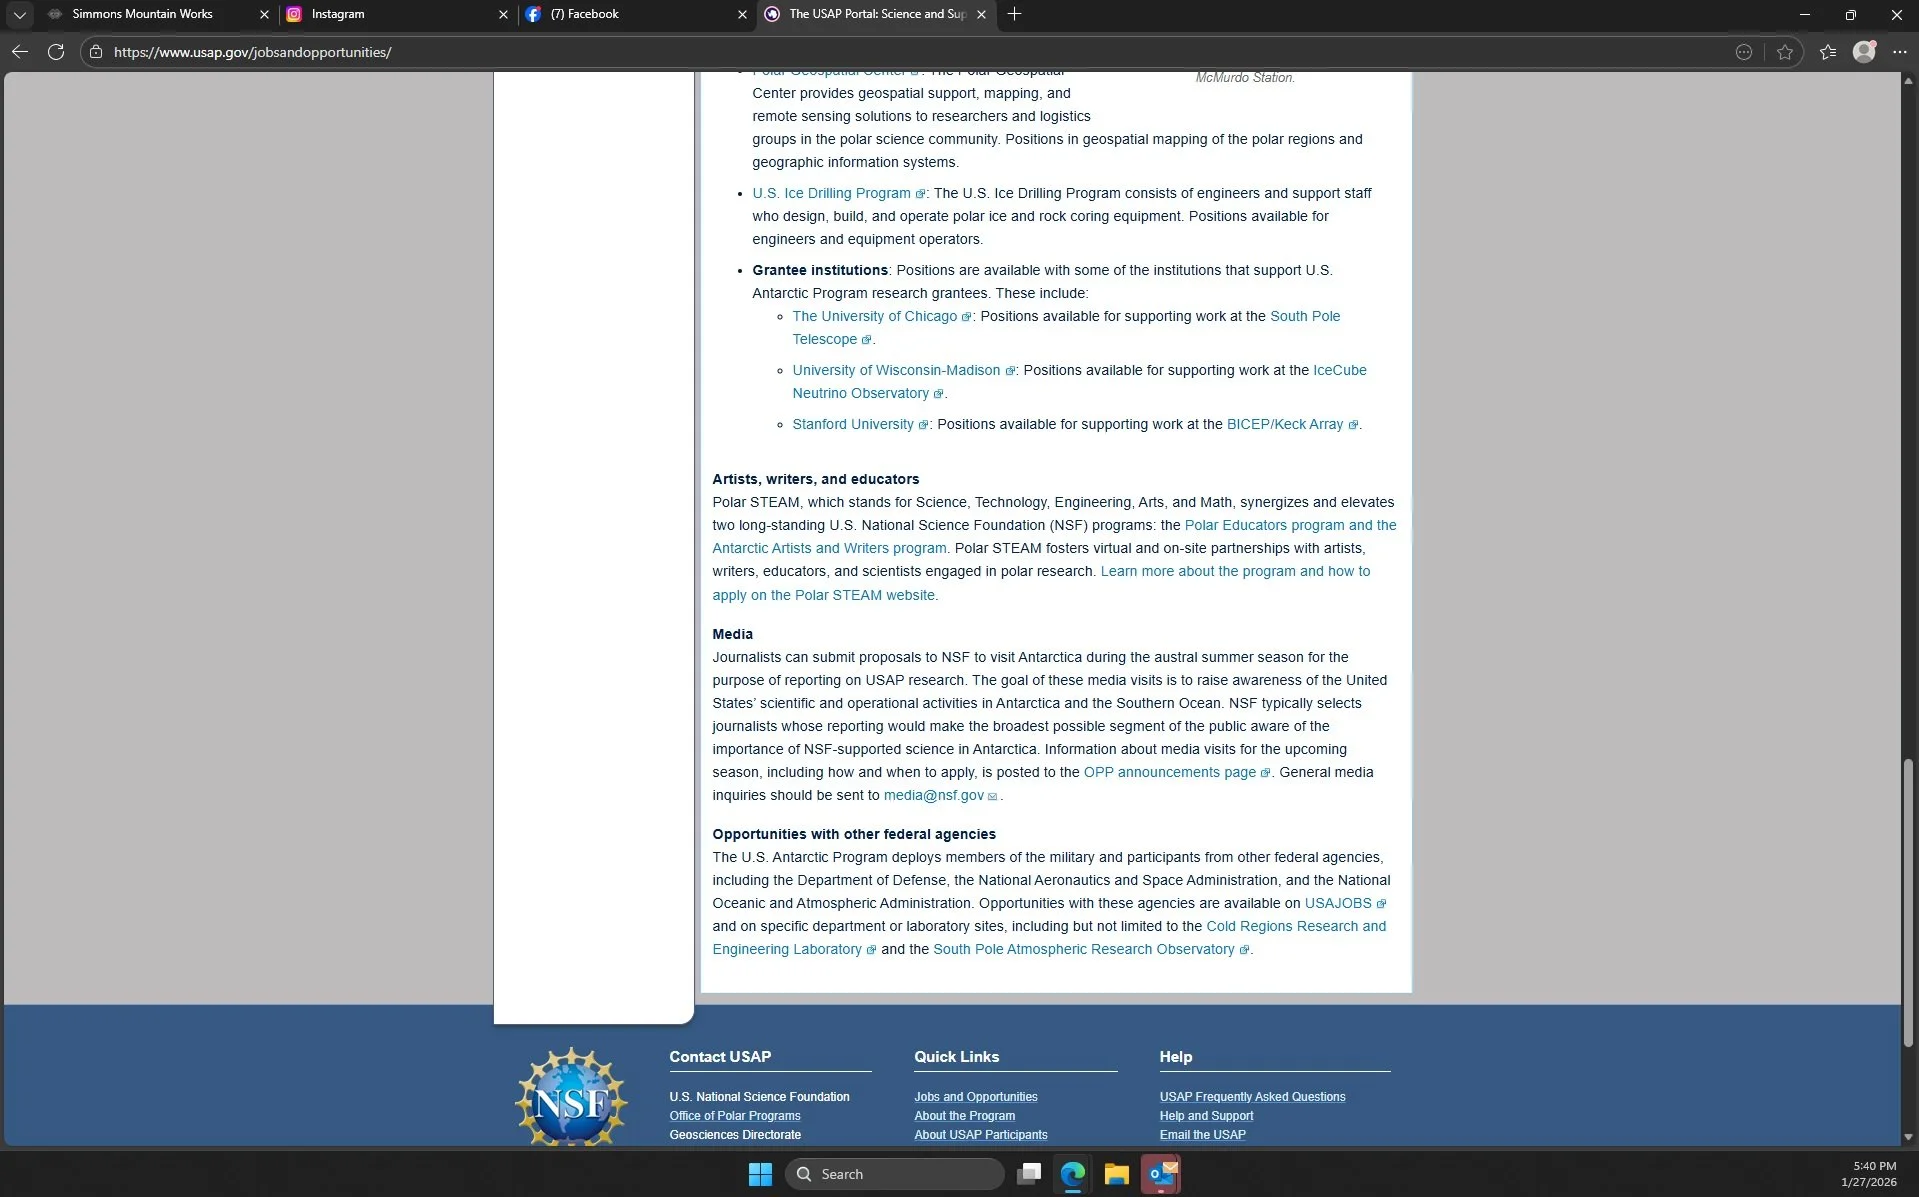Open Microsoft Edge from taskbar
Screen dimensions: 1919x1197
click(x=1073, y=1174)
